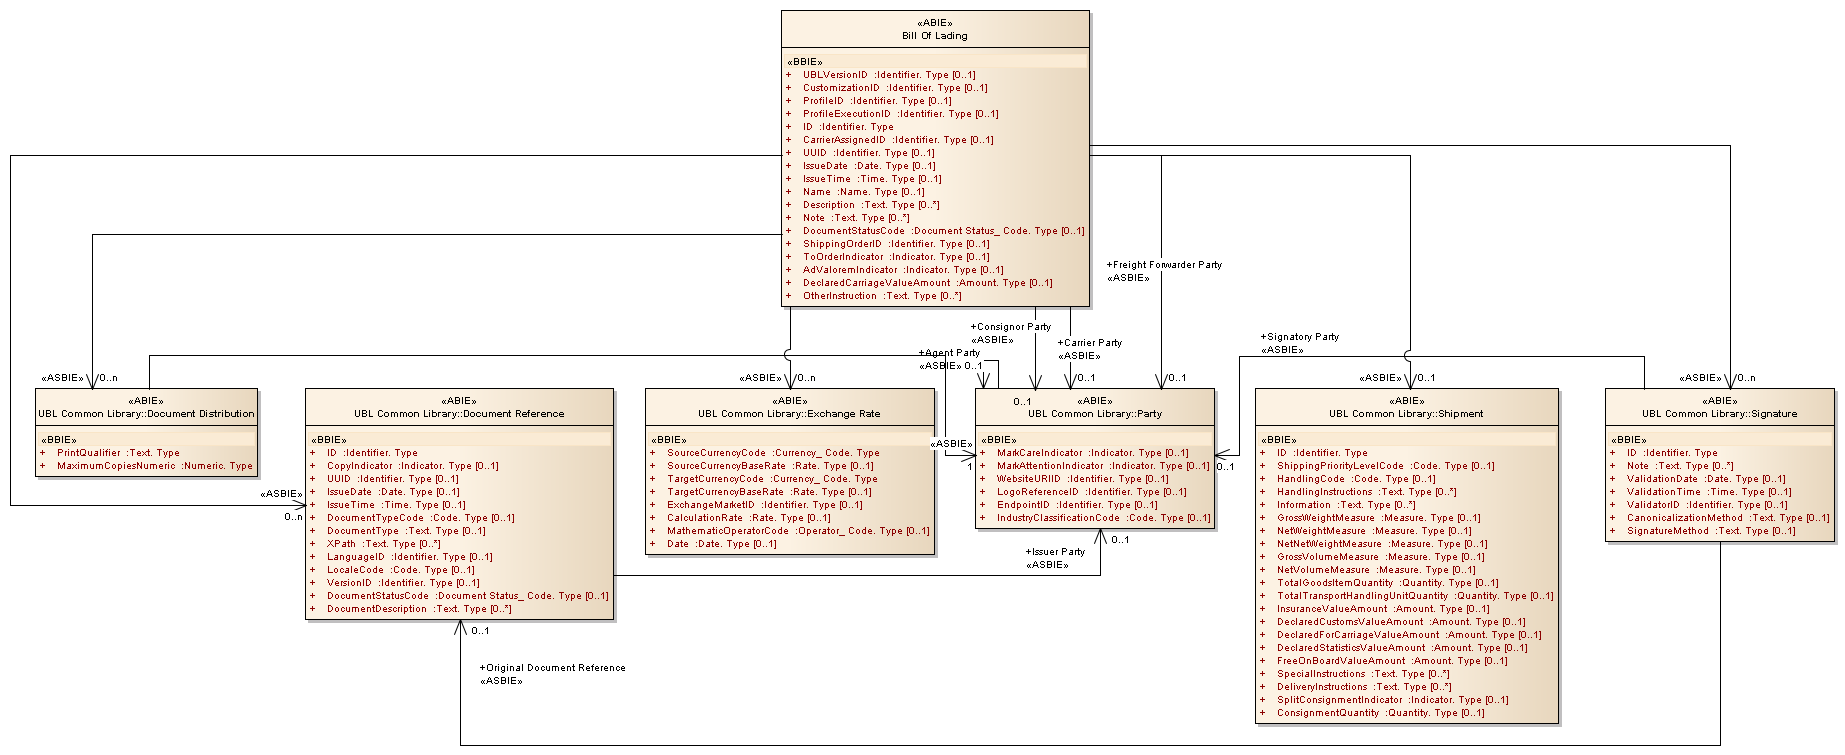Select the Document Reference class header
Image resolution: width=1845 pixels, height=755 pixels.
(459, 413)
